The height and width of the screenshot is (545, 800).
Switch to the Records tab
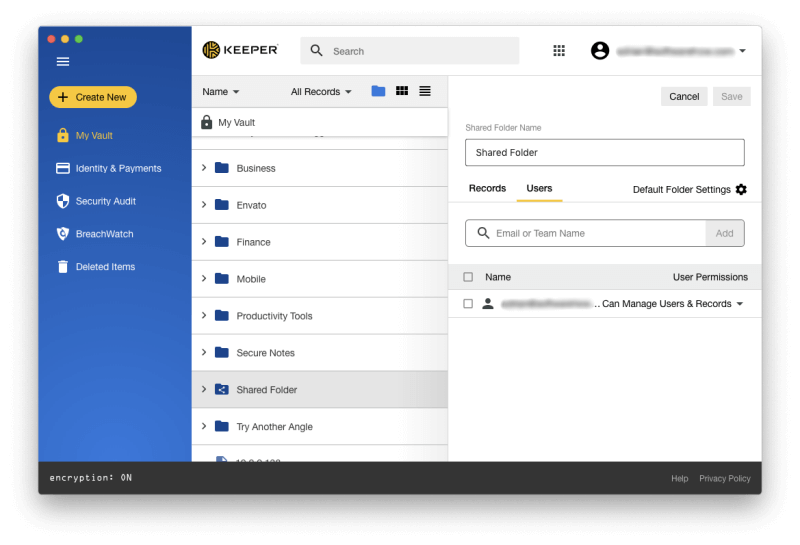pos(487,188)
